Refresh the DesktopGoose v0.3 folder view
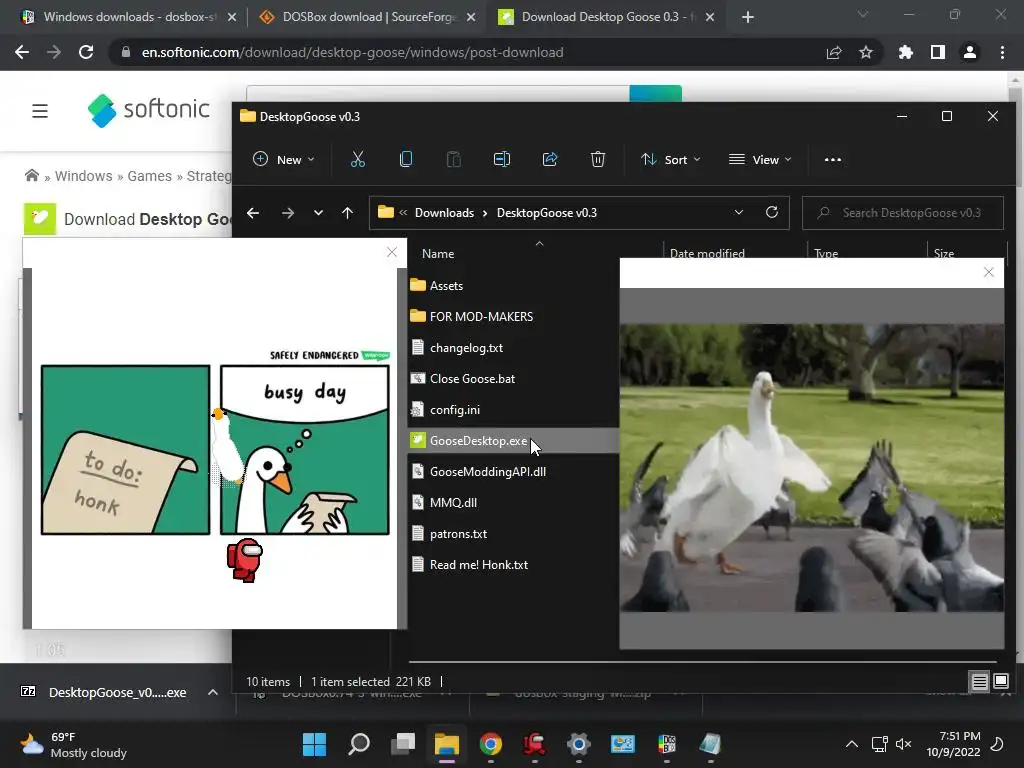Image resolution: width=1024 pixels, height=768 pixels. tap(772, 212)
